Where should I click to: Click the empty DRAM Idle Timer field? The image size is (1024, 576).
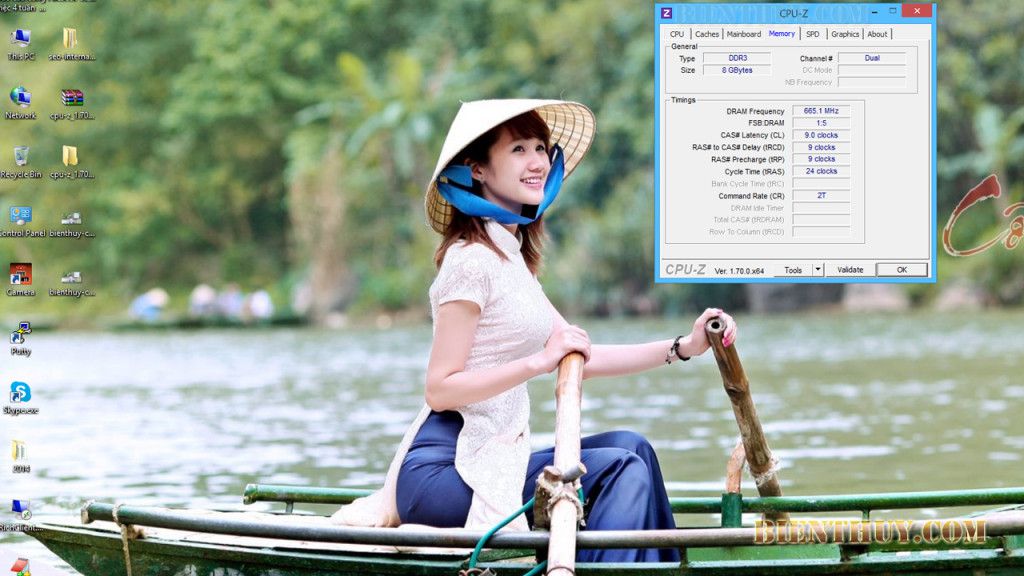pyautogui.click(x=821, y=208)
